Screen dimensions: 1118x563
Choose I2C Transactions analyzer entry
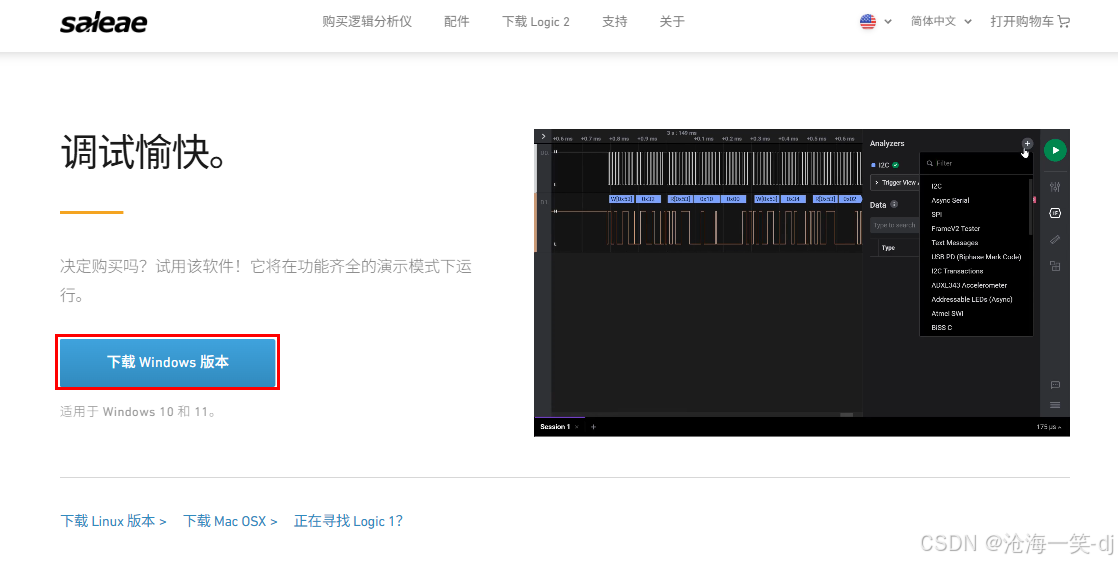pos(957,271)
